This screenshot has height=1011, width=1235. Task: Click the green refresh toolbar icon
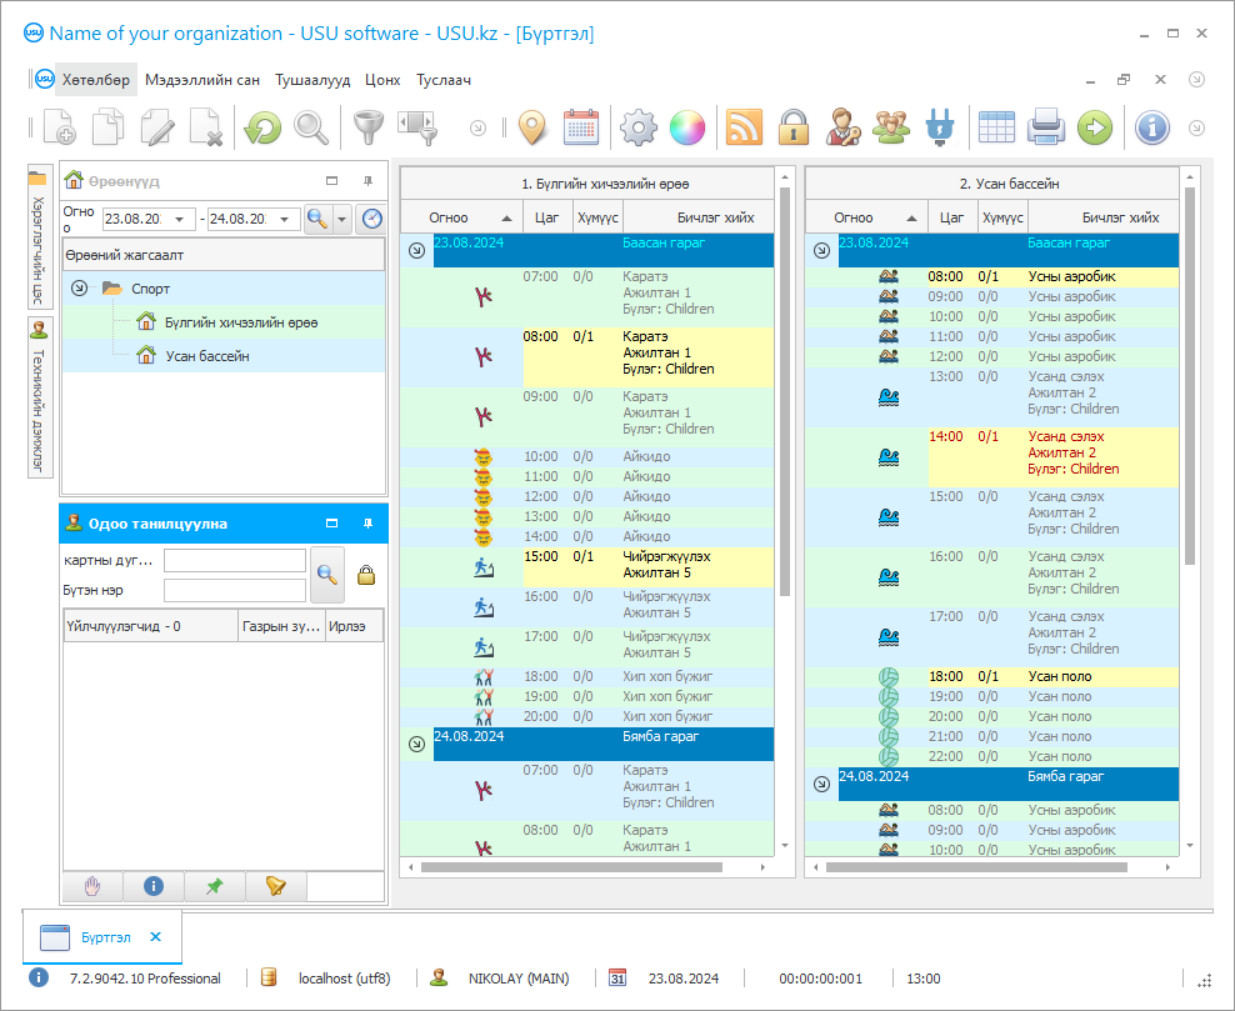coord(263,128)
